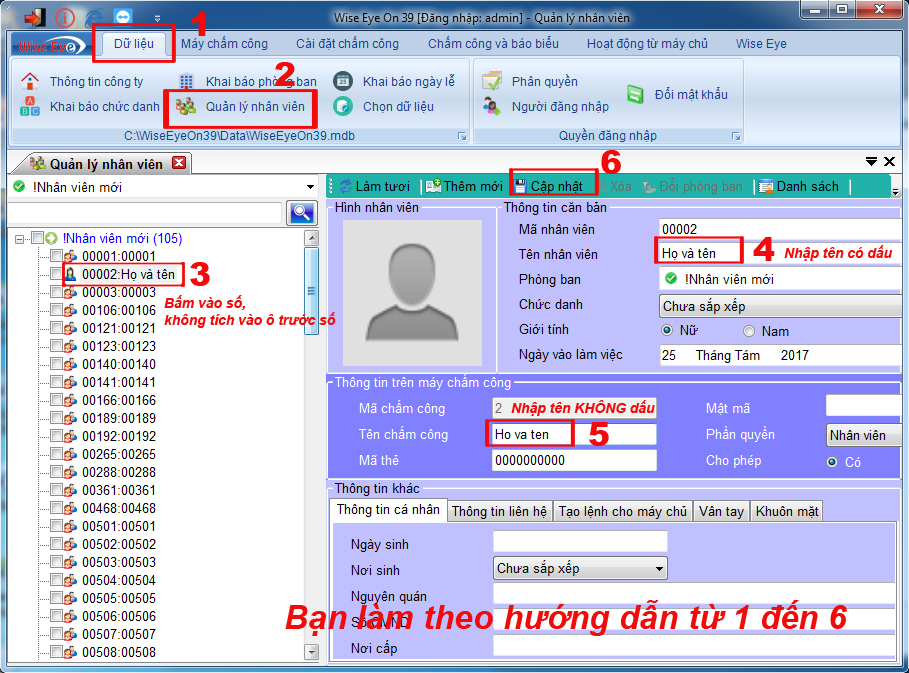The image size is (909, 673).
Task: Switch to the Máy chấm công tab
Action: click(x=224, y=43)
